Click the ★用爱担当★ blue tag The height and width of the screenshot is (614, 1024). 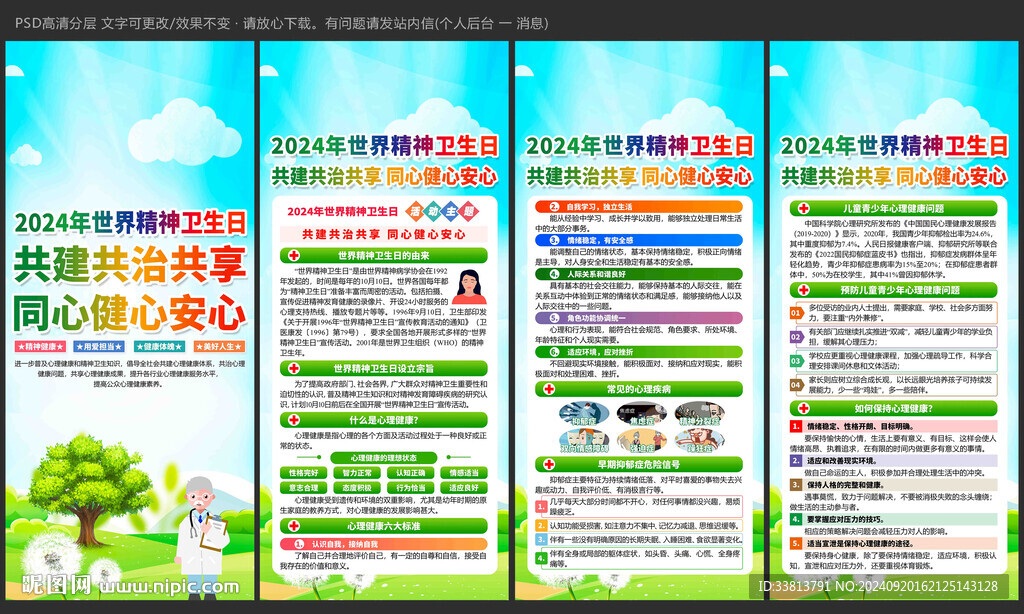tap(99, 346)
